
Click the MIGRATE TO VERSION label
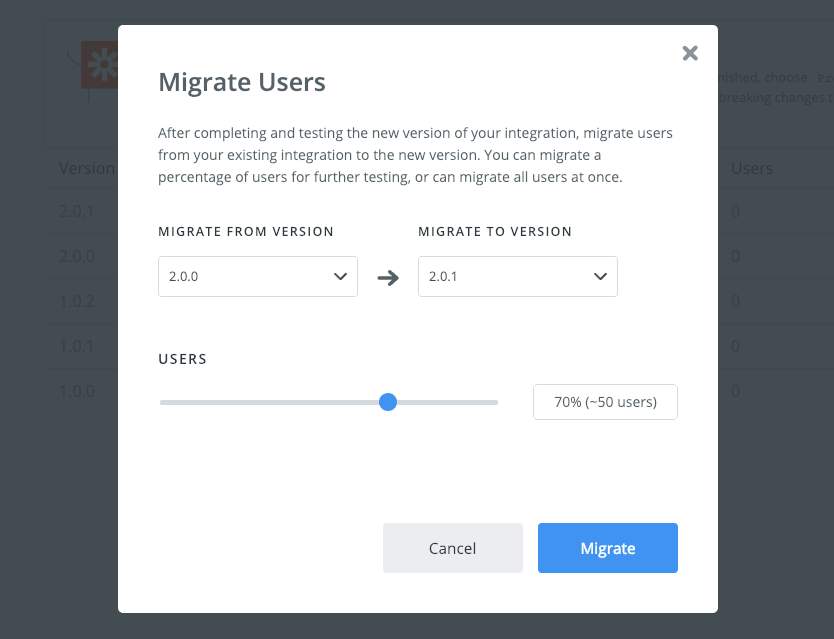pos(495,231)
